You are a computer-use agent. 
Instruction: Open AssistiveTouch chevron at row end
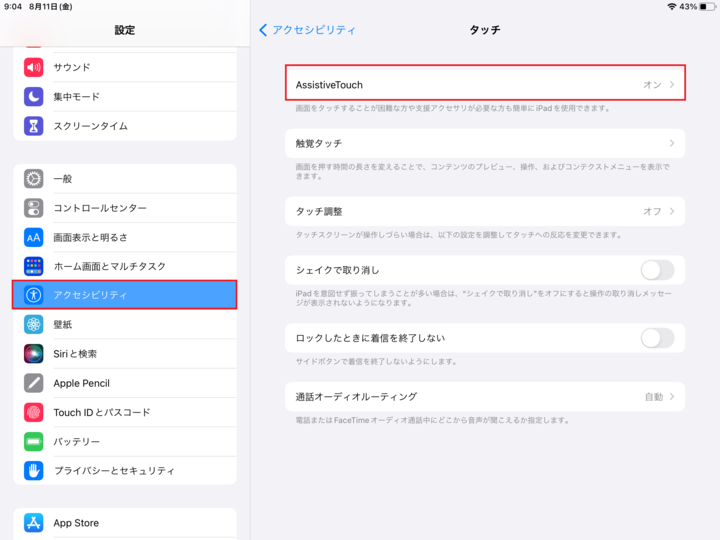[x=672, y=84]
